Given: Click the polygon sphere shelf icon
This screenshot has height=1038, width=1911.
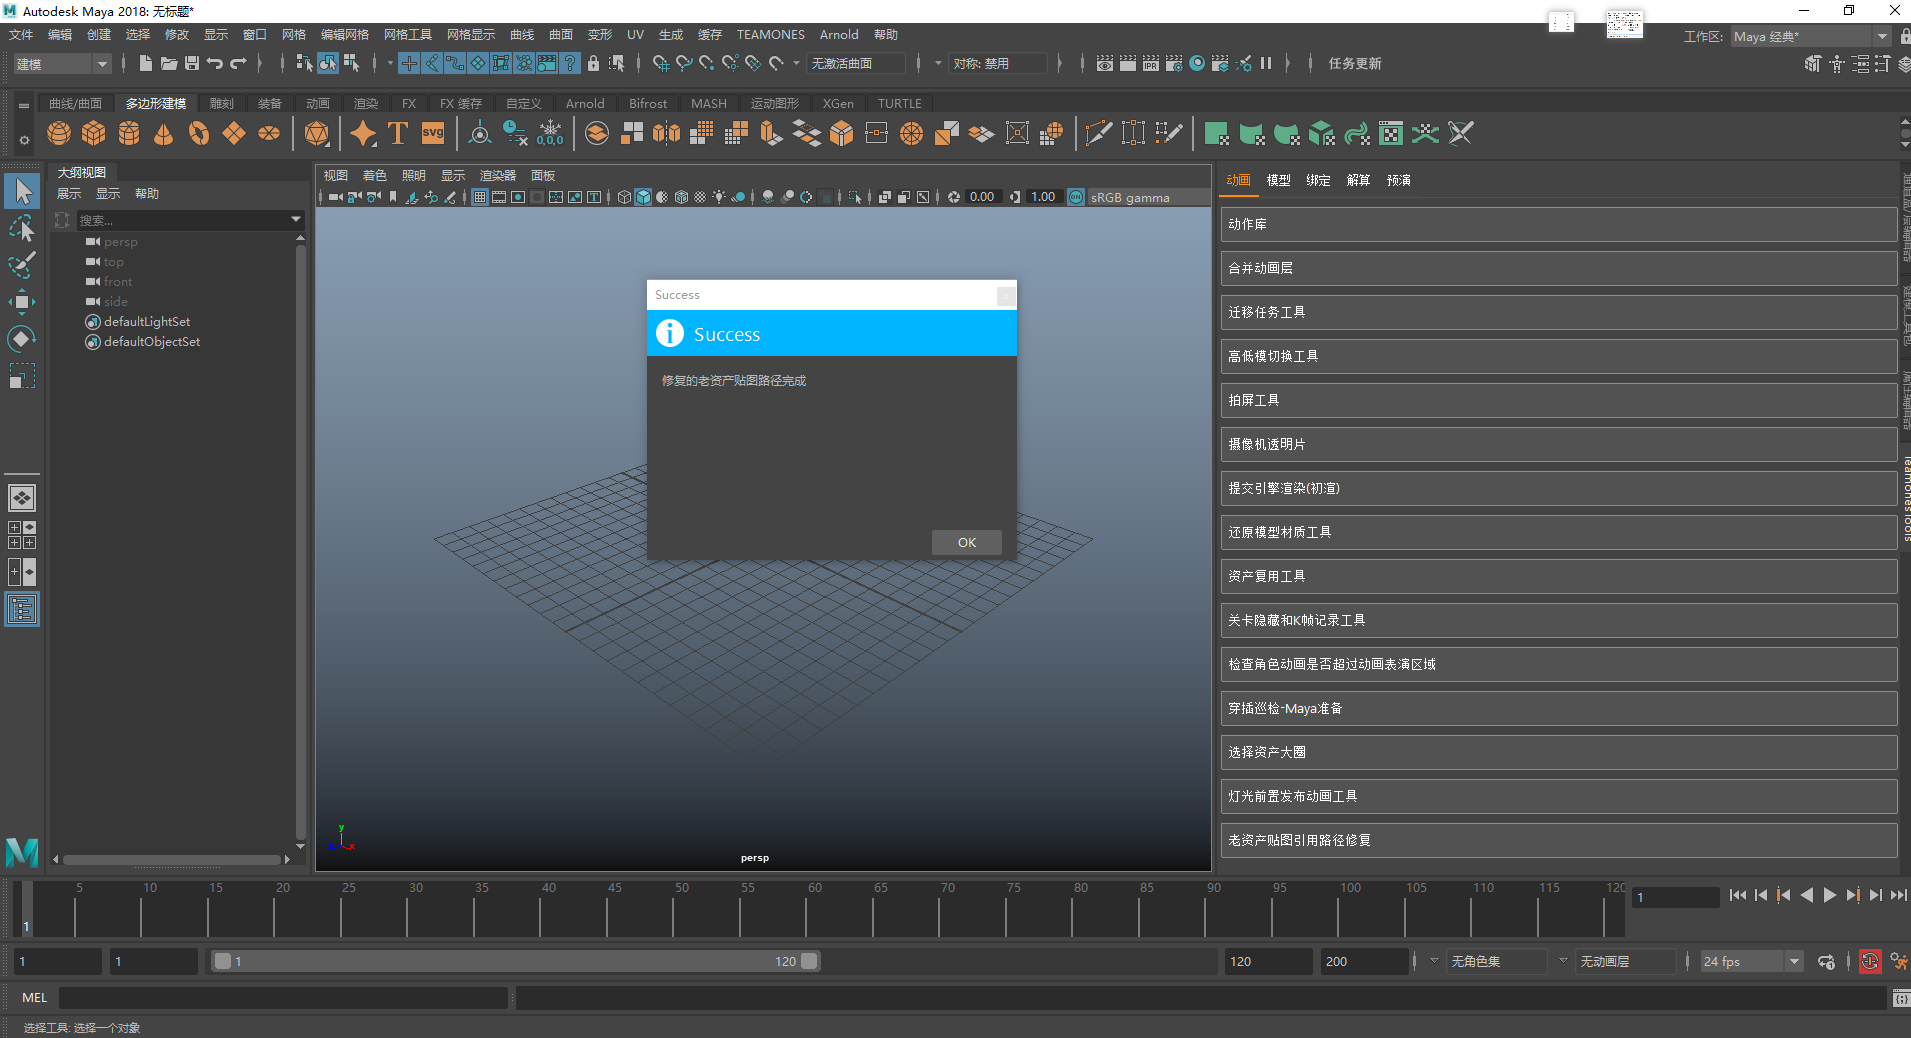Looking at the screenshot, I should point(59,134).
